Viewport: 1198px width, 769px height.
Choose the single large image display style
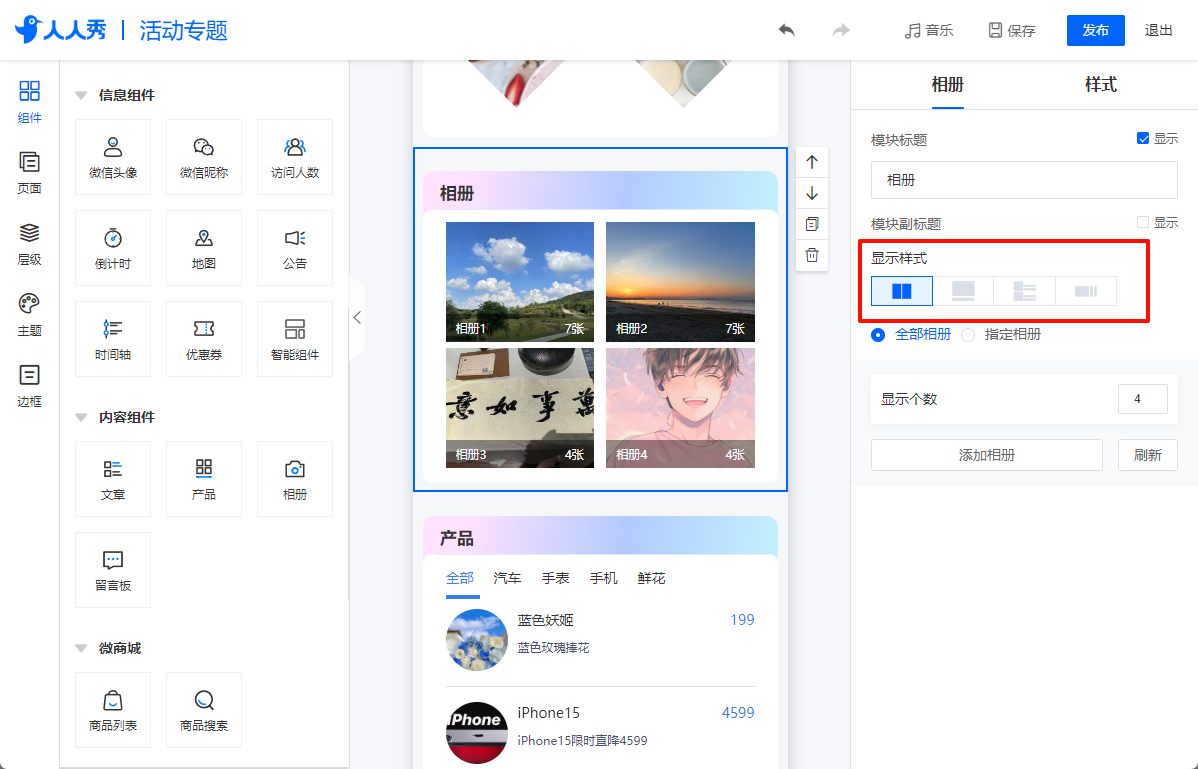(x=963, y=291)
